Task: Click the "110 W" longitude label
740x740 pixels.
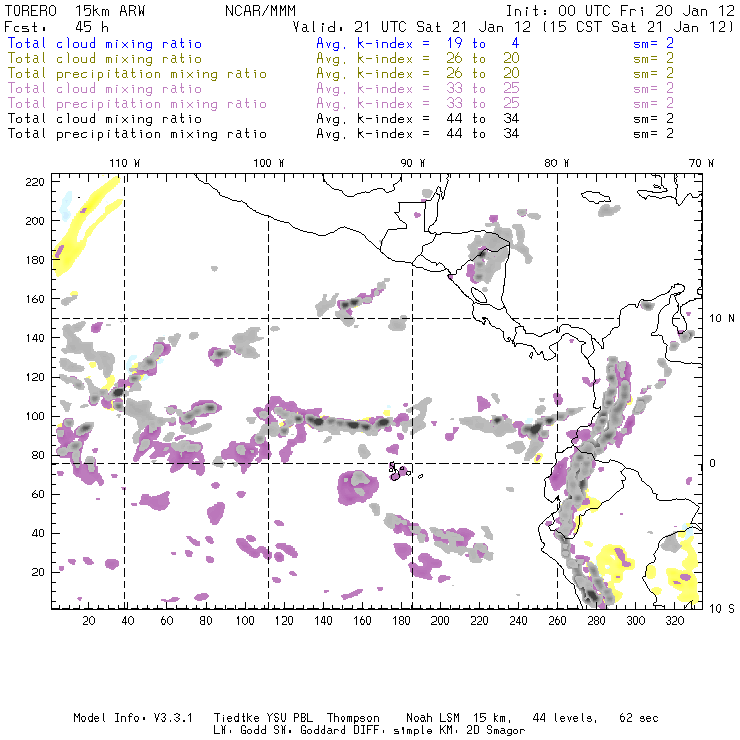Action: [125, 163]
